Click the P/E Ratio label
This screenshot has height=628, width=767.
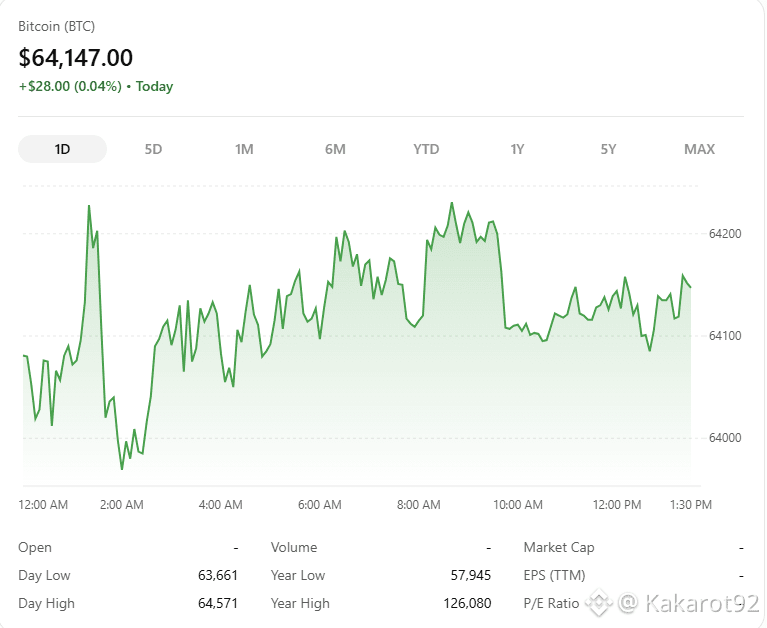551,604
